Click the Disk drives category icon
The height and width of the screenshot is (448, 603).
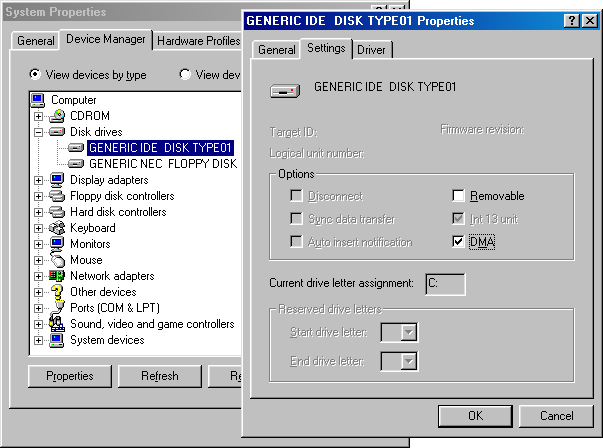[x=57, y=132]
